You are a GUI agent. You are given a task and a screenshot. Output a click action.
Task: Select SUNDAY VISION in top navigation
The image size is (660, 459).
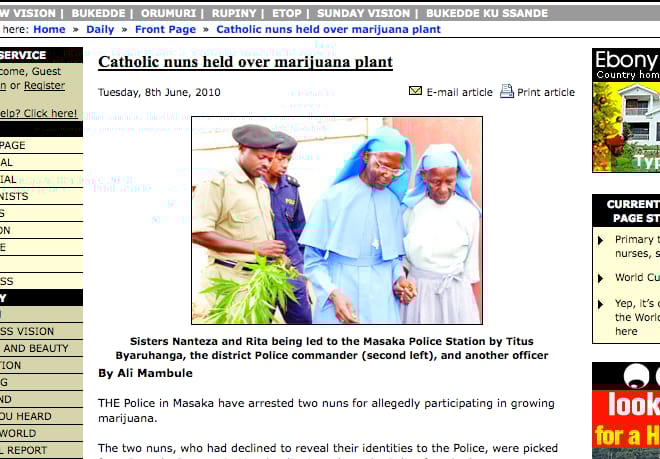(x=364, y=13)
